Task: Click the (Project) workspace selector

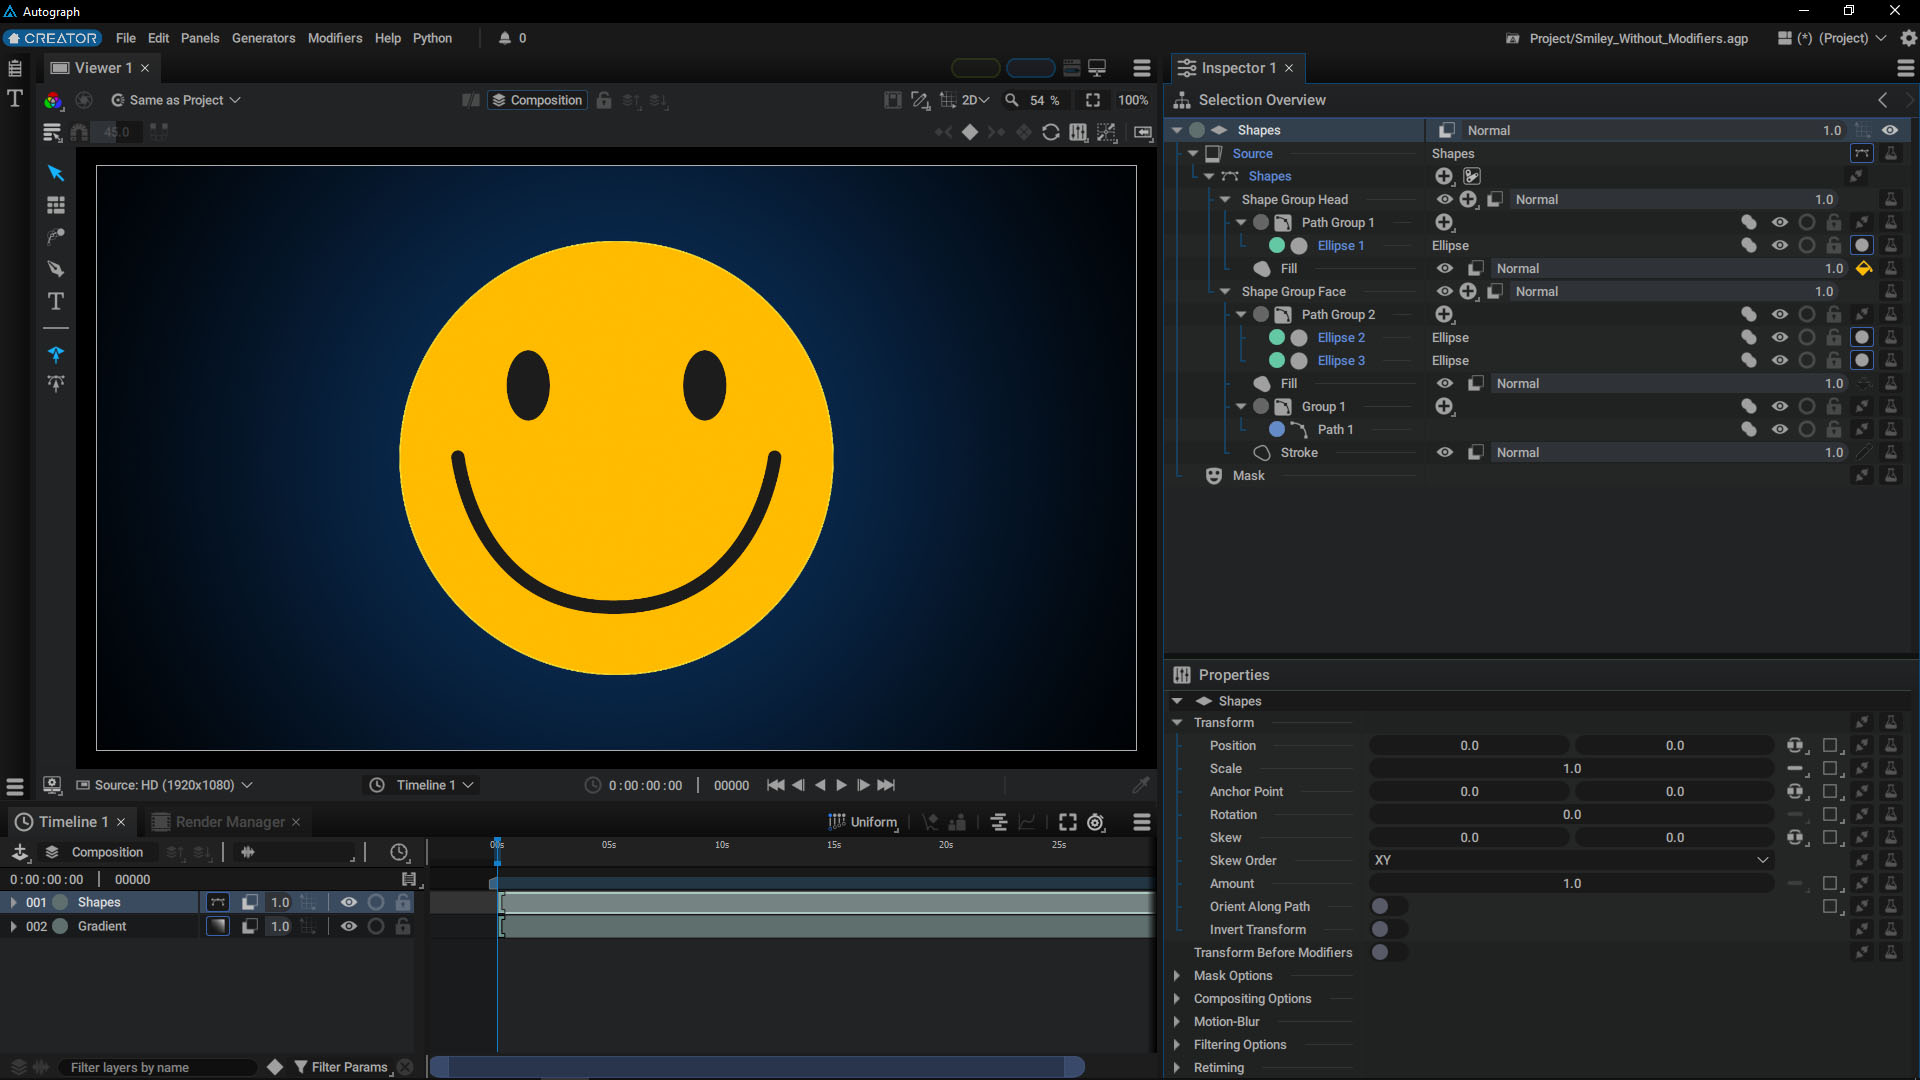Action: click(1832, 38)
